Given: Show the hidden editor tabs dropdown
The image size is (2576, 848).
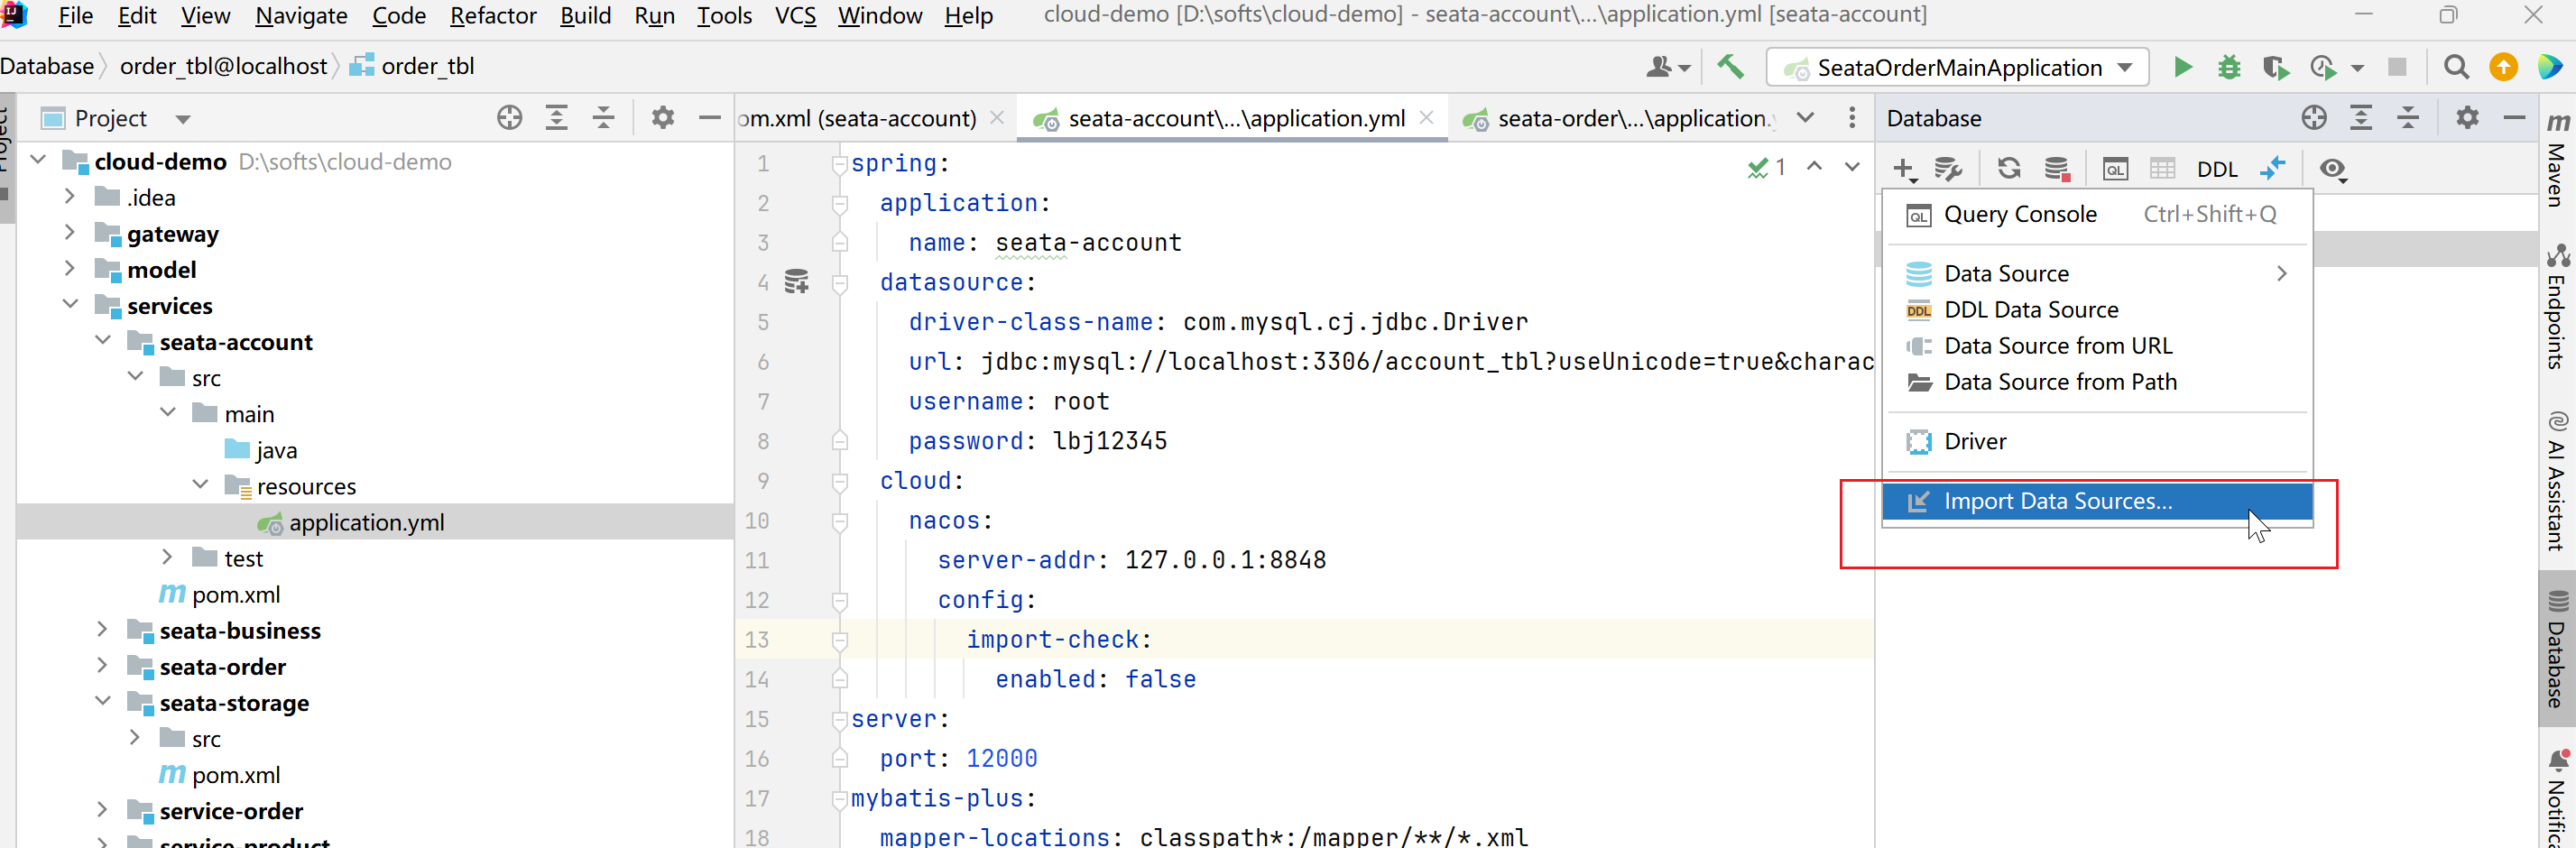Looking at the screenshot, I should click(1805, 118).
